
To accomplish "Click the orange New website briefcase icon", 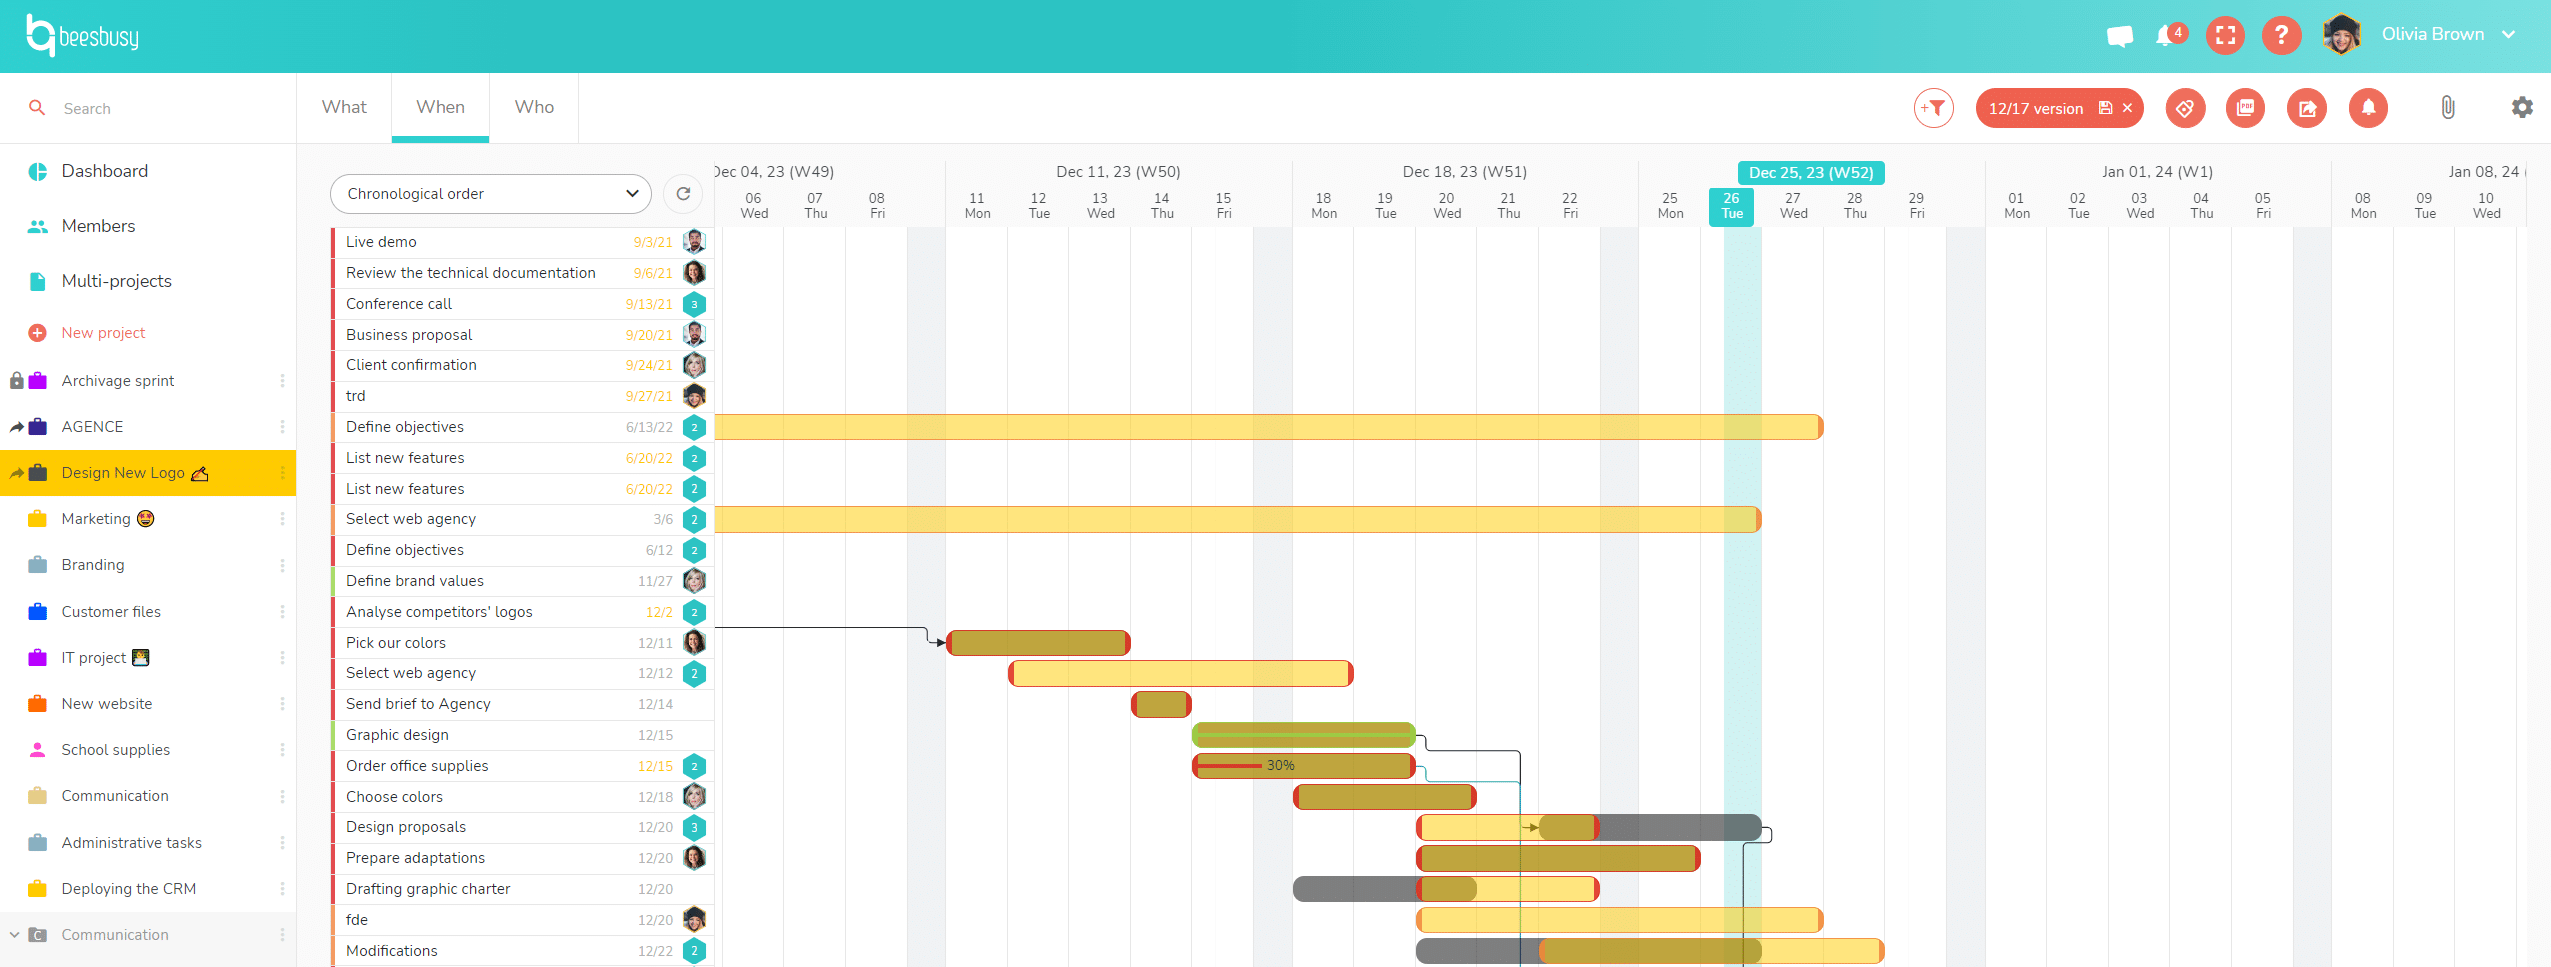I will [x=37, y=704].
